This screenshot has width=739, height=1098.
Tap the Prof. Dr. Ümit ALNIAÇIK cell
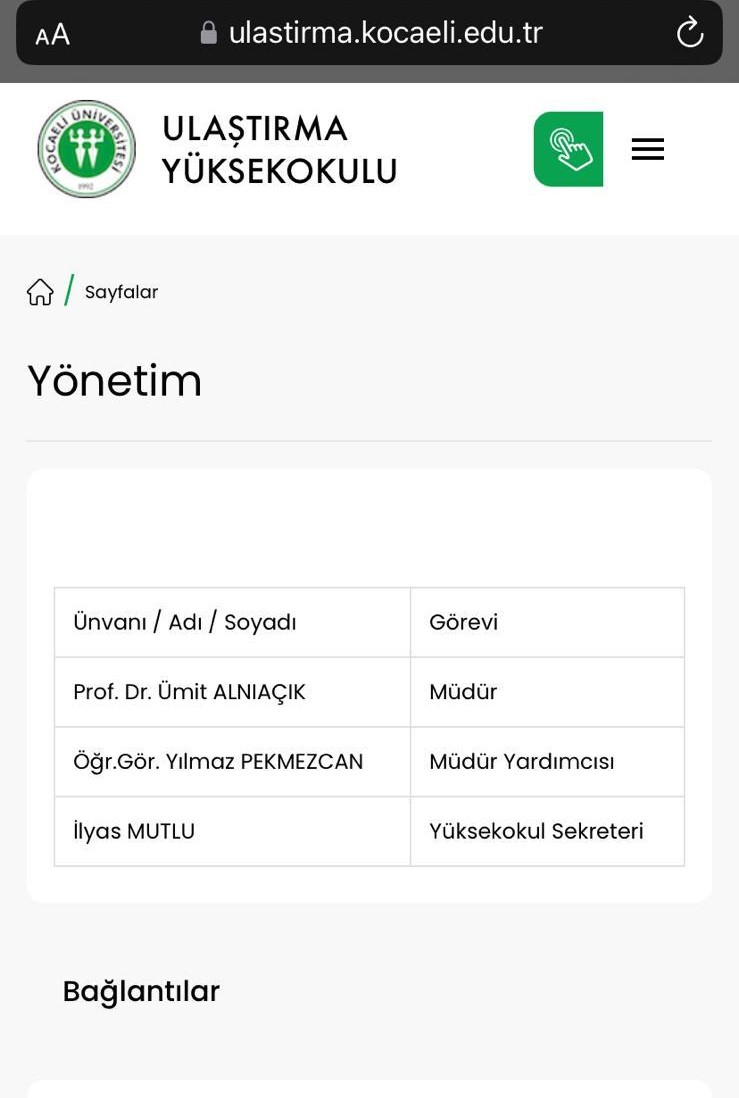189,692
